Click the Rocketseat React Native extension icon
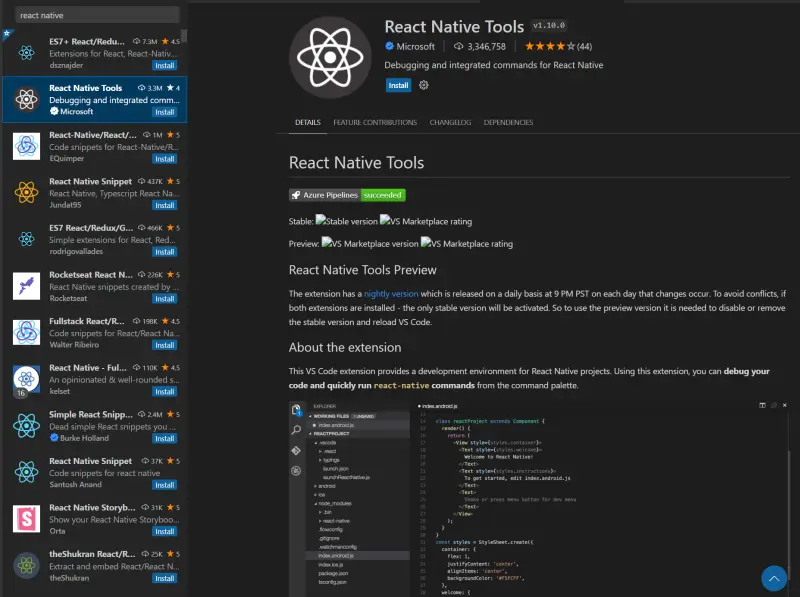Image resolution: width=800 pixels, height=597 pixels. pos(26,286)
